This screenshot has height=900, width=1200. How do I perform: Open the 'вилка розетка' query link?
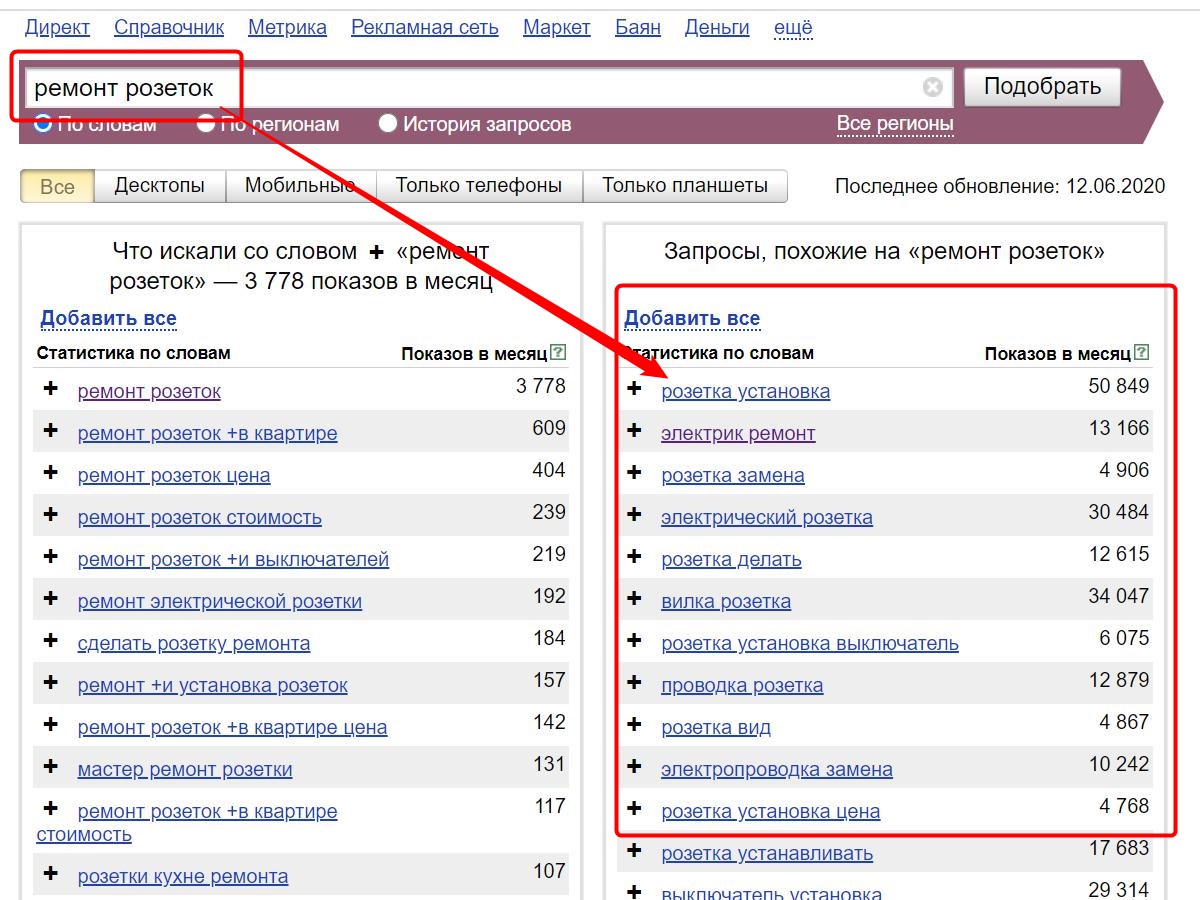tap(726, 601)
